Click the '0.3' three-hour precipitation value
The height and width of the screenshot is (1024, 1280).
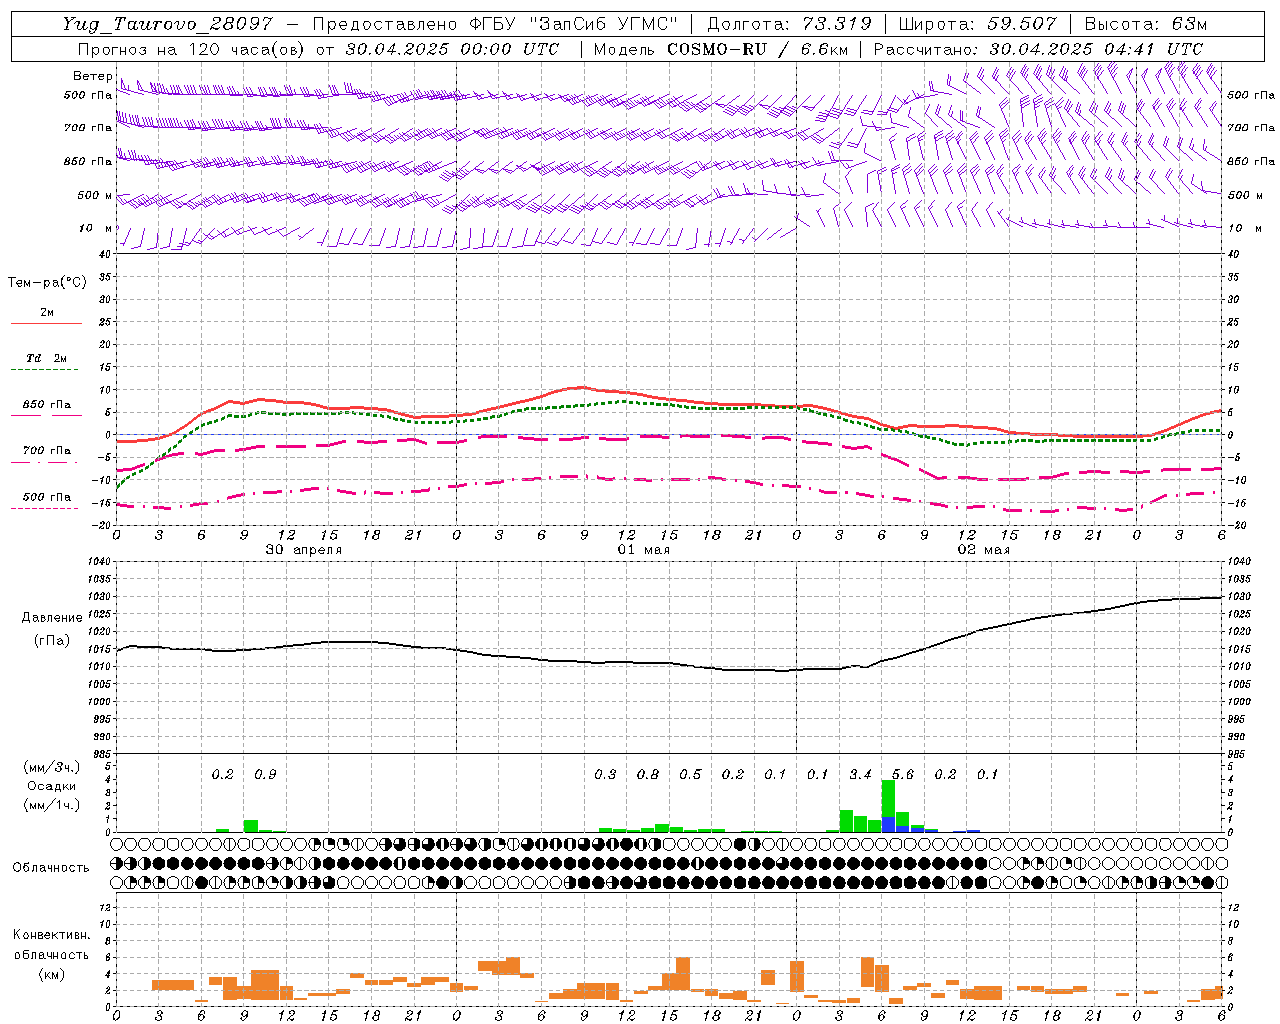point(605,774)
